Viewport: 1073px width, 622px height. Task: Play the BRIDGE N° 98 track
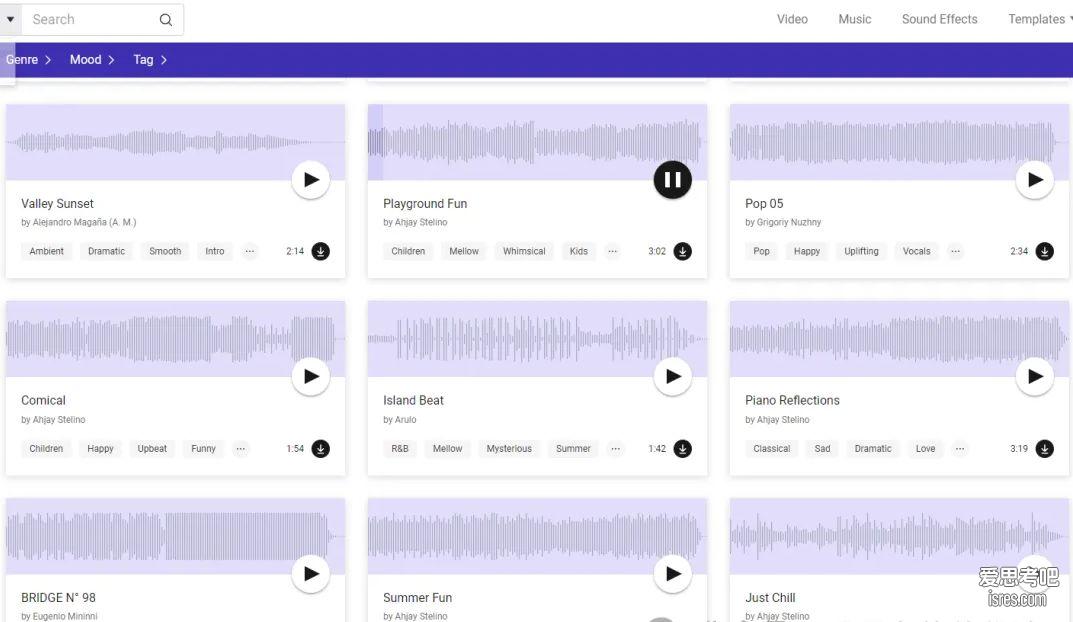(311, 573)
